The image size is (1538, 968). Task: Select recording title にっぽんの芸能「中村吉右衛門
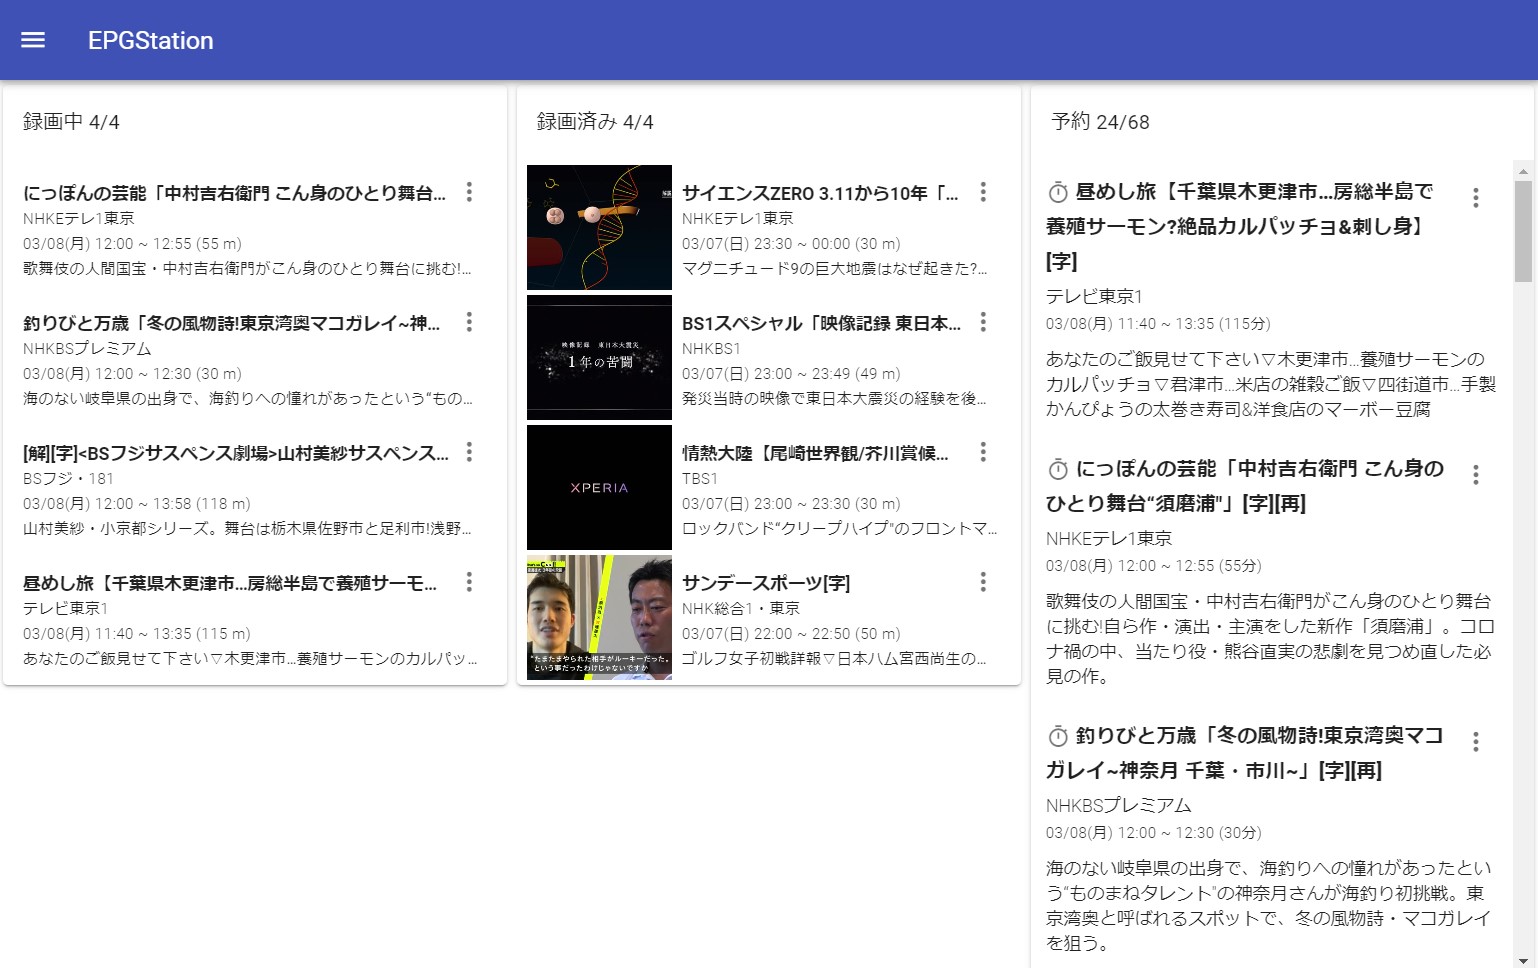[234, 193]
